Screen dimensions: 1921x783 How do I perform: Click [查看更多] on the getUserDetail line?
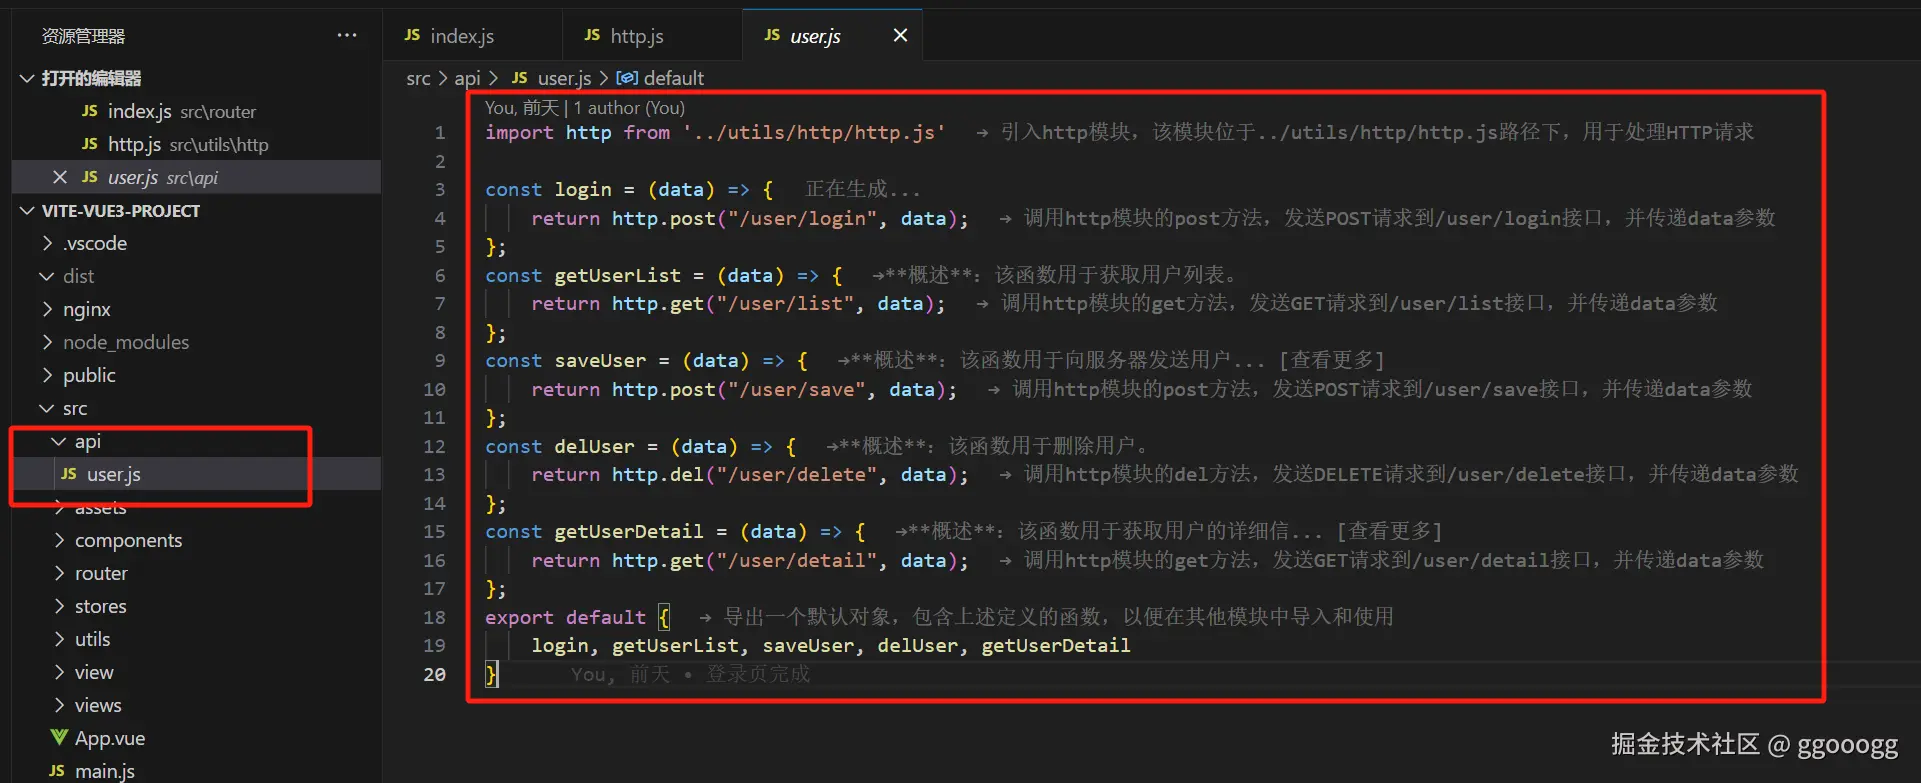(1389, 531)
